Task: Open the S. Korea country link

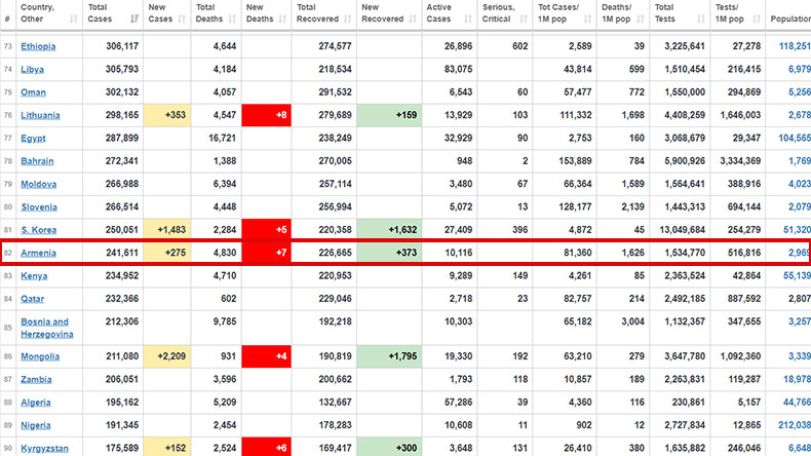Action: point(39,230)
